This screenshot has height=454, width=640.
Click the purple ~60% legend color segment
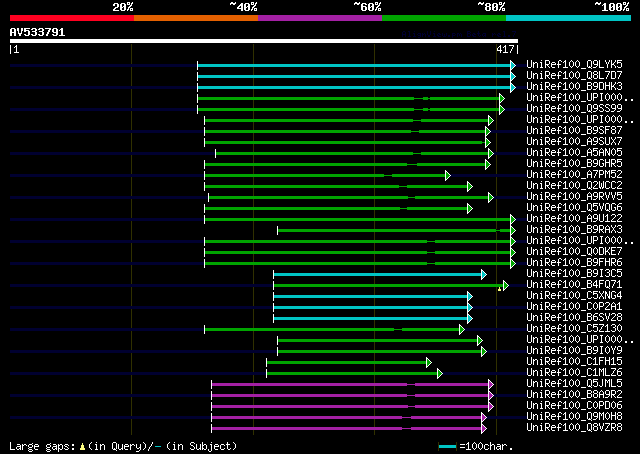320,18
